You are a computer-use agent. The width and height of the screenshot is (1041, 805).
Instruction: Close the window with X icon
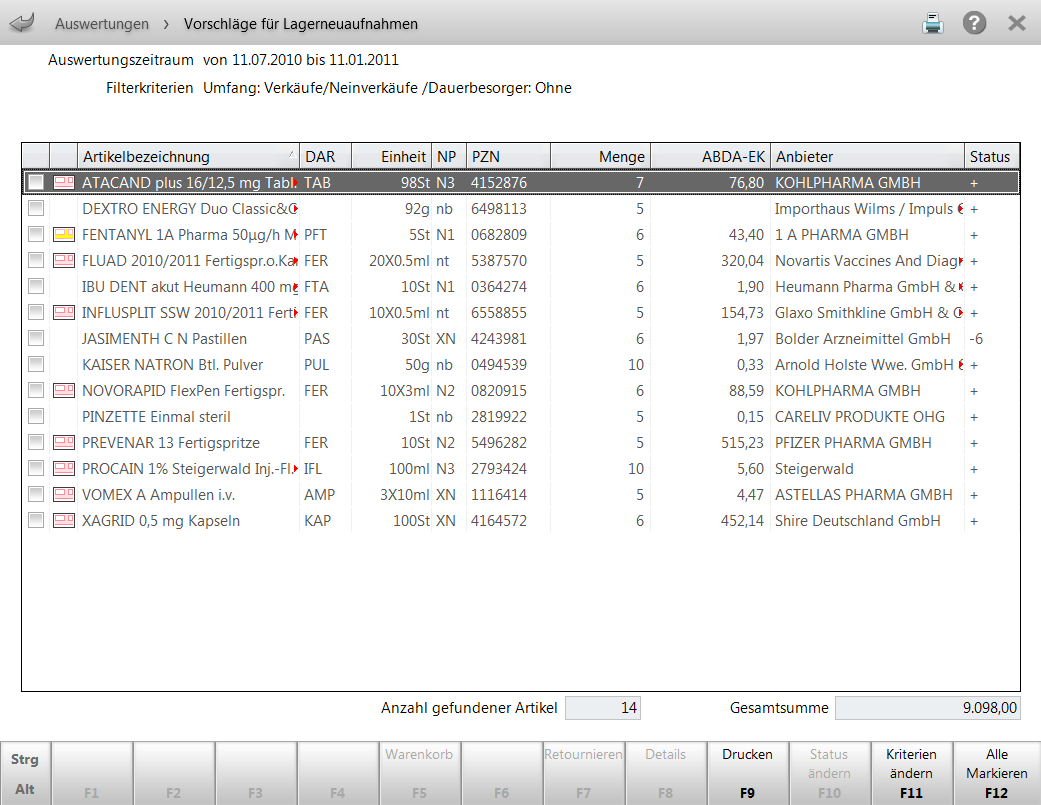[x=1016, y=24]
